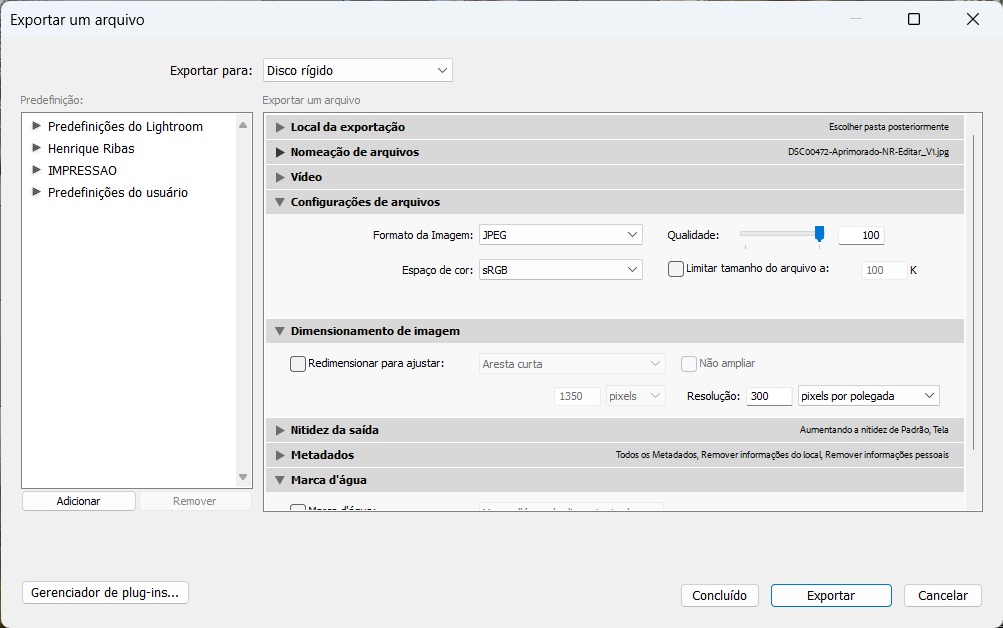Expand the Nitidez da saída section
1003x628 pixels.
281,430
